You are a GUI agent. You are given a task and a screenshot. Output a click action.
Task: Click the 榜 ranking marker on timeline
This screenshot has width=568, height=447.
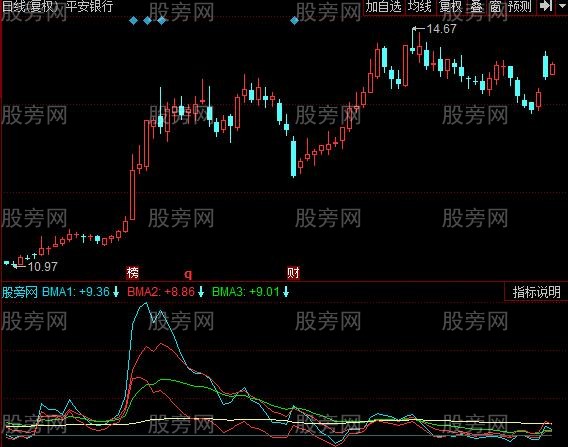coord(133,273)
